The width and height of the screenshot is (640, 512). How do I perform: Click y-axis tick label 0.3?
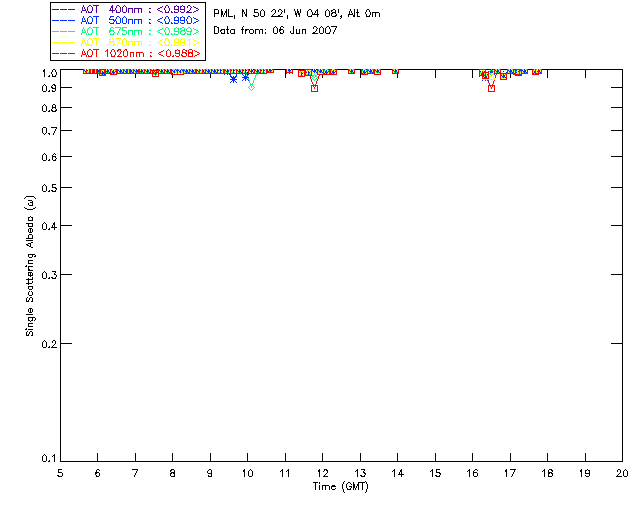click(x=49, y=275)
